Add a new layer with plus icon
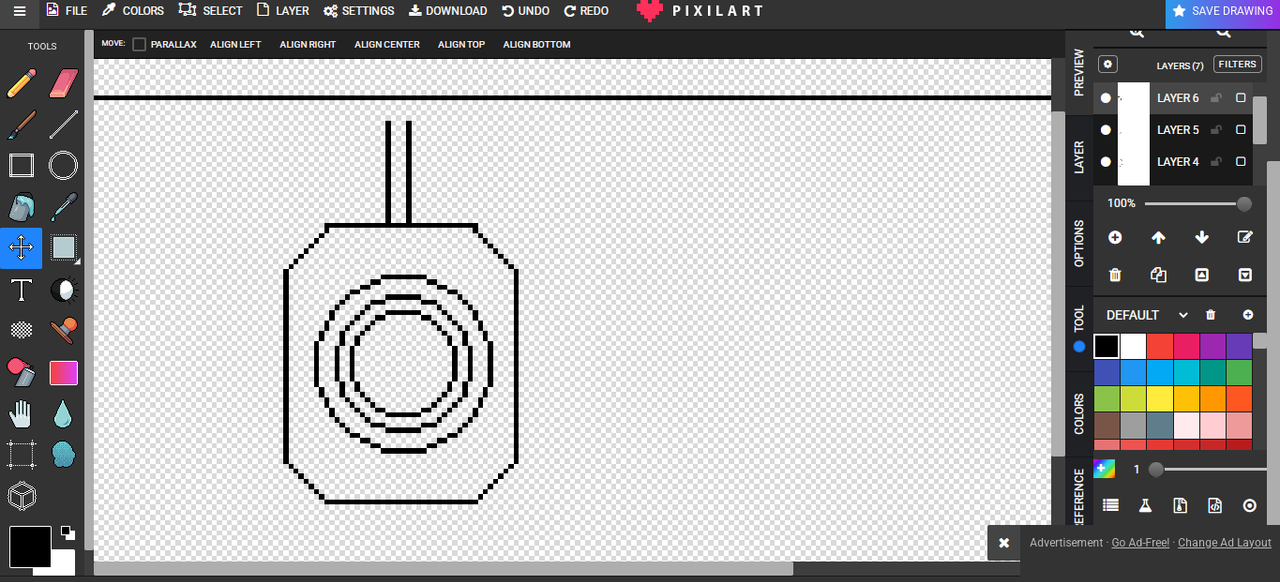The width and height of the screenshot is (1280, 582). click(1115, 237)
